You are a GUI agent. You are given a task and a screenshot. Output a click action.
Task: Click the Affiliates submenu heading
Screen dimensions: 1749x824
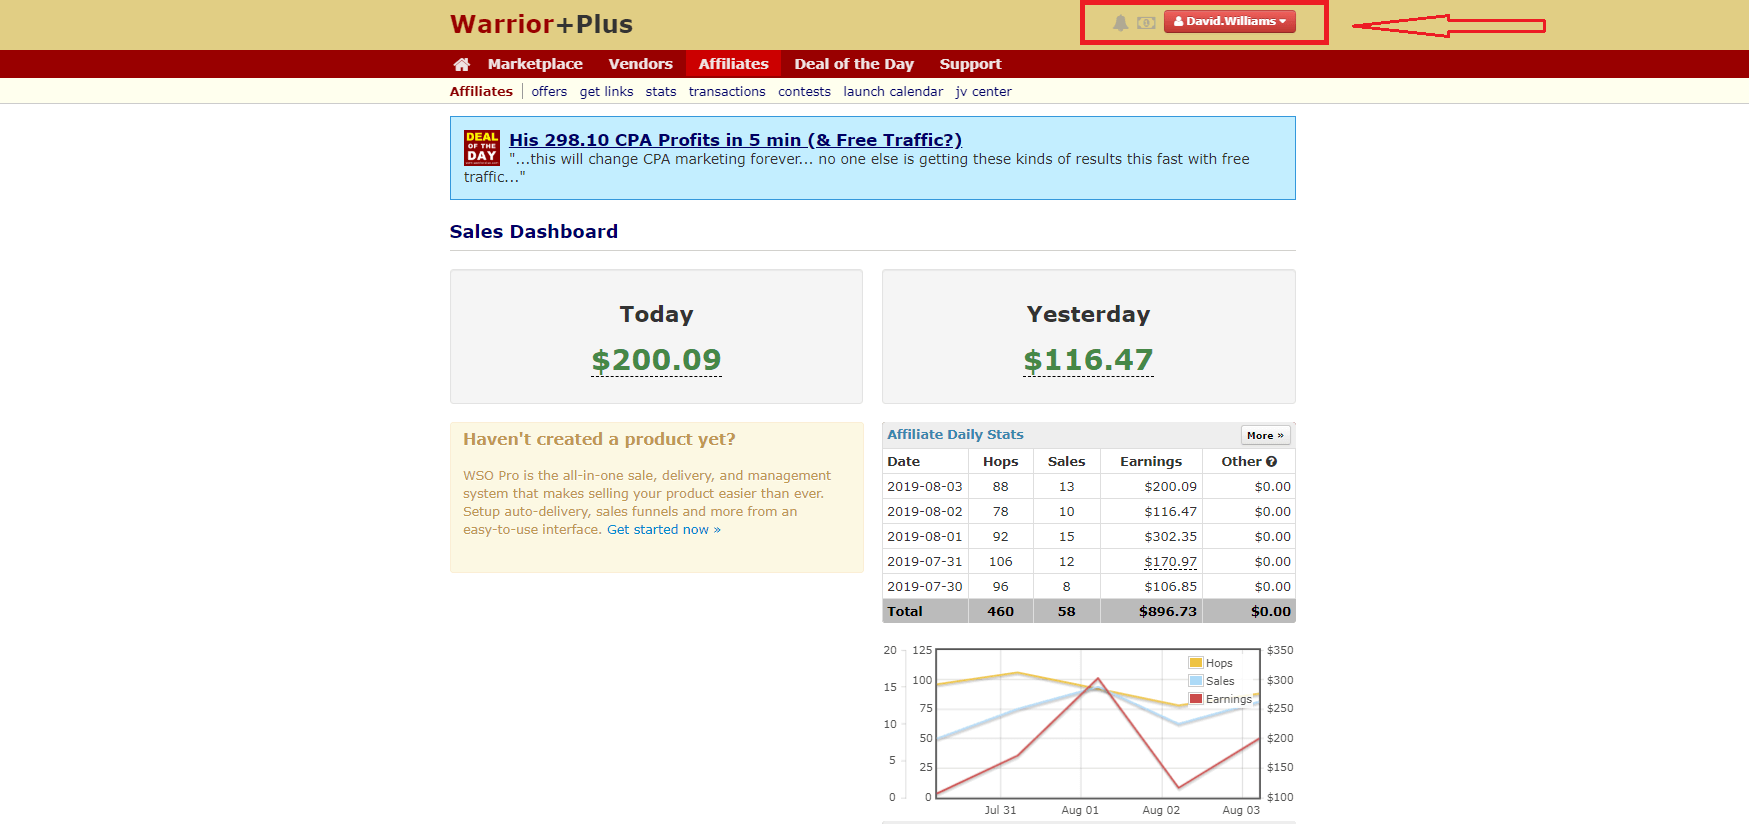481,91
